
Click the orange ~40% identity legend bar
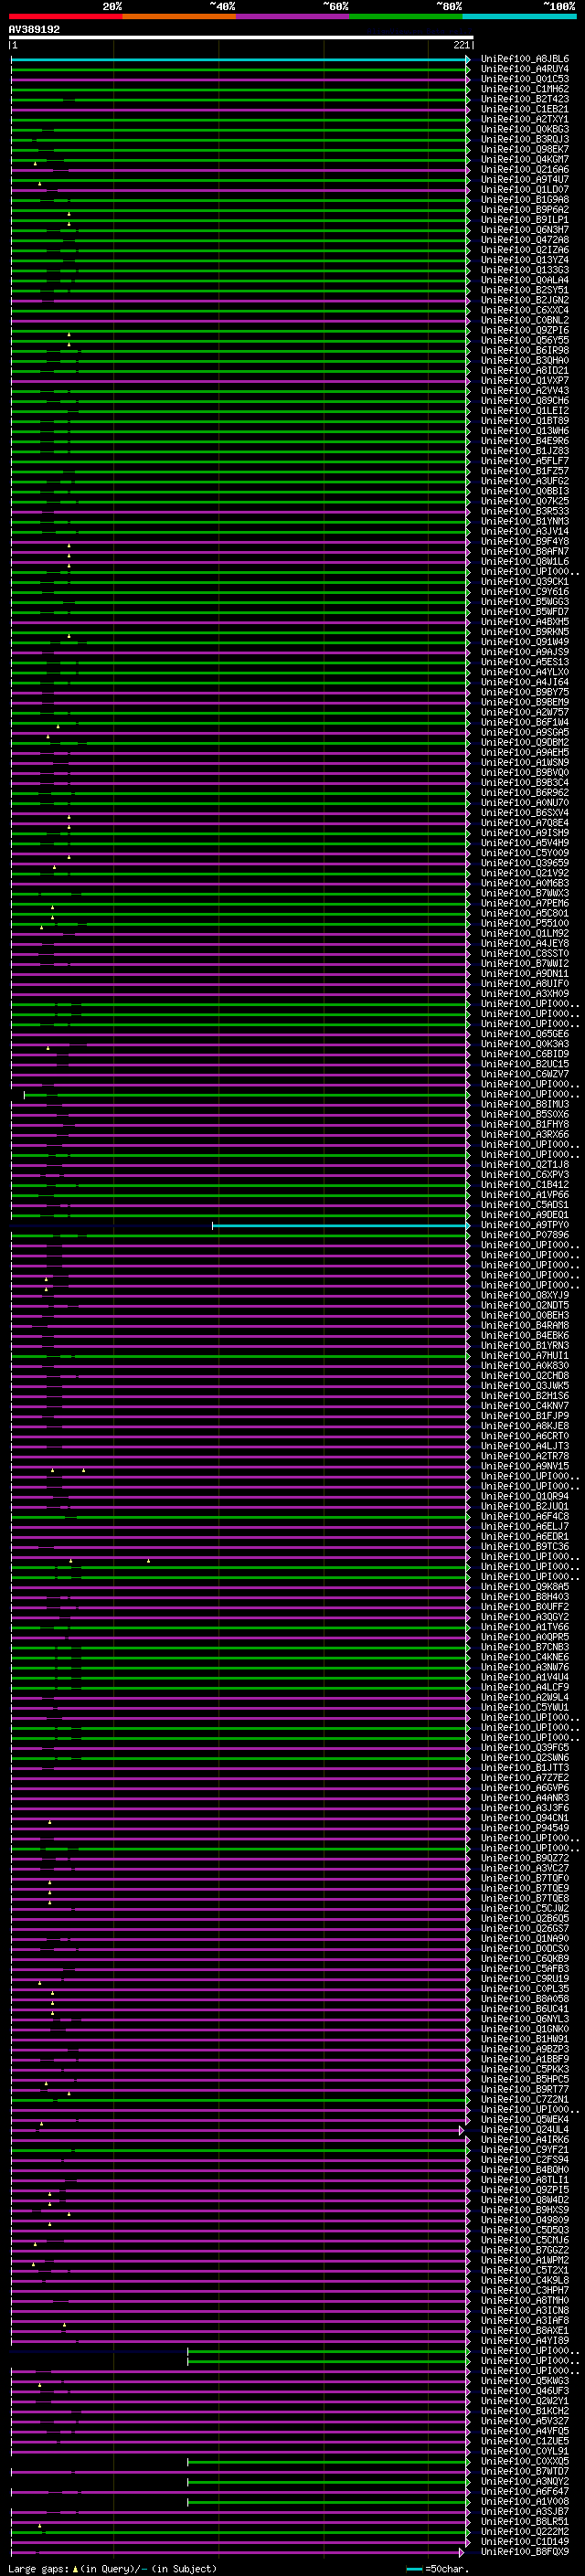tap(179, 16)
